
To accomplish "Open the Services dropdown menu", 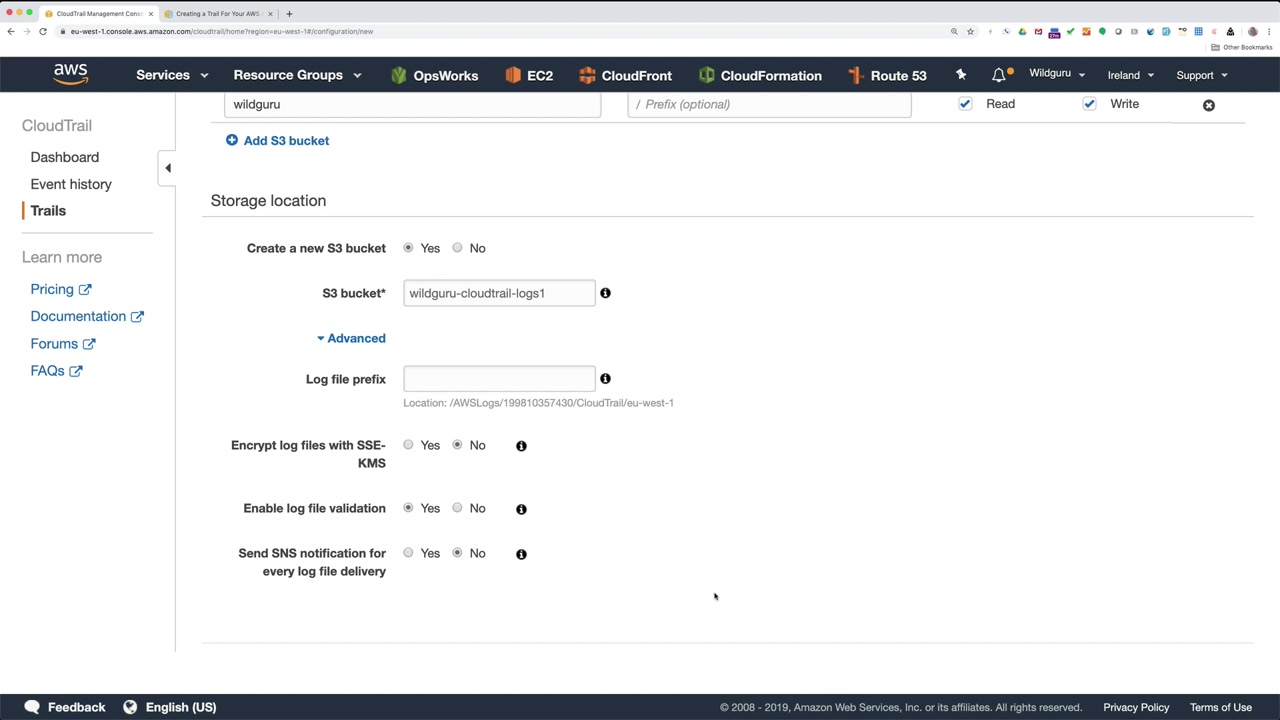I will (x=172, y=75).
